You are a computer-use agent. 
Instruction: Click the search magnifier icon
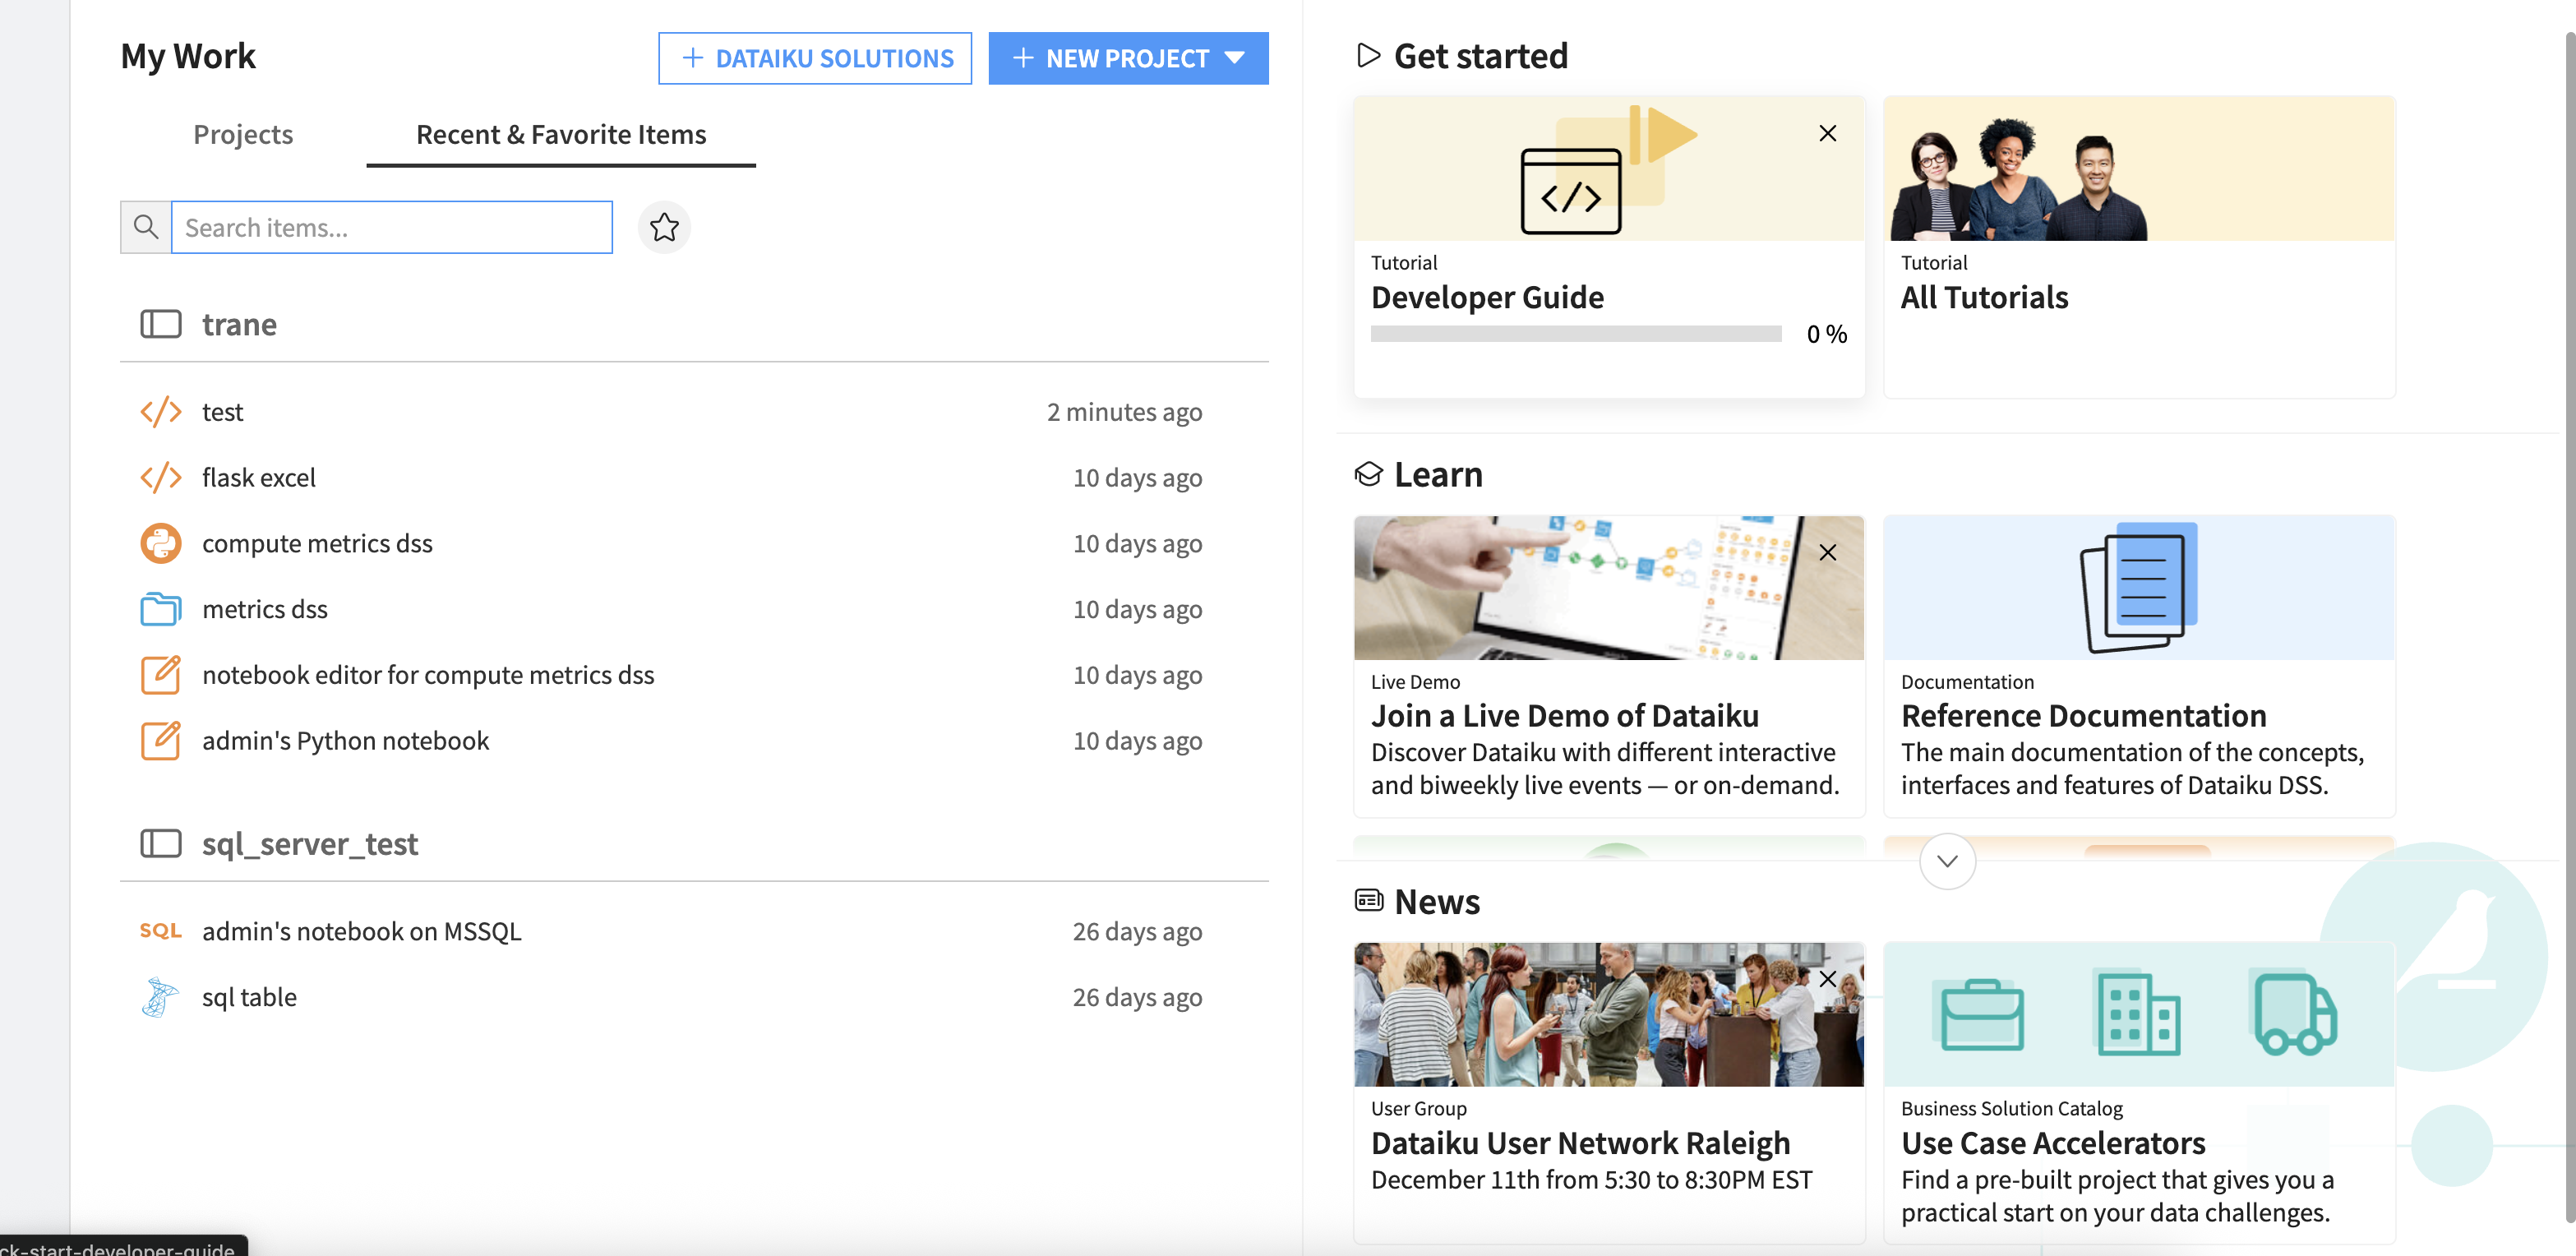click(x=146, y=228)
